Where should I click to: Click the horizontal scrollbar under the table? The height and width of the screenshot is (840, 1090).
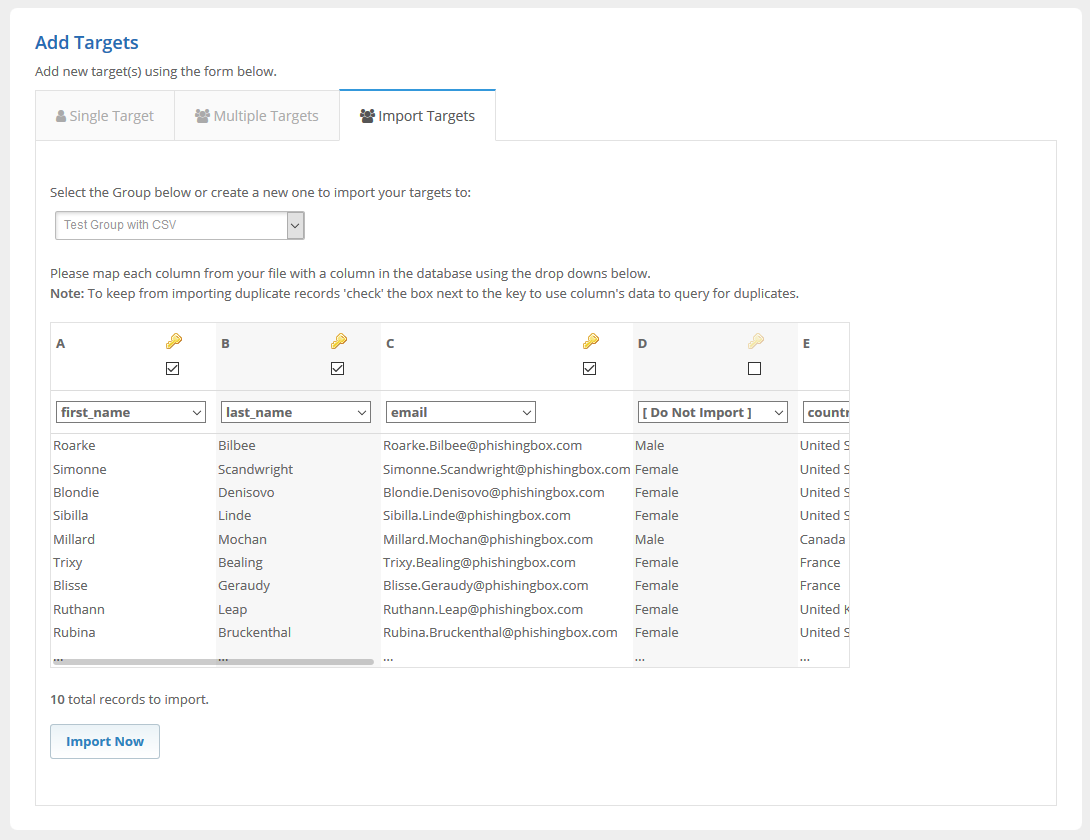[x=213, y=662]
